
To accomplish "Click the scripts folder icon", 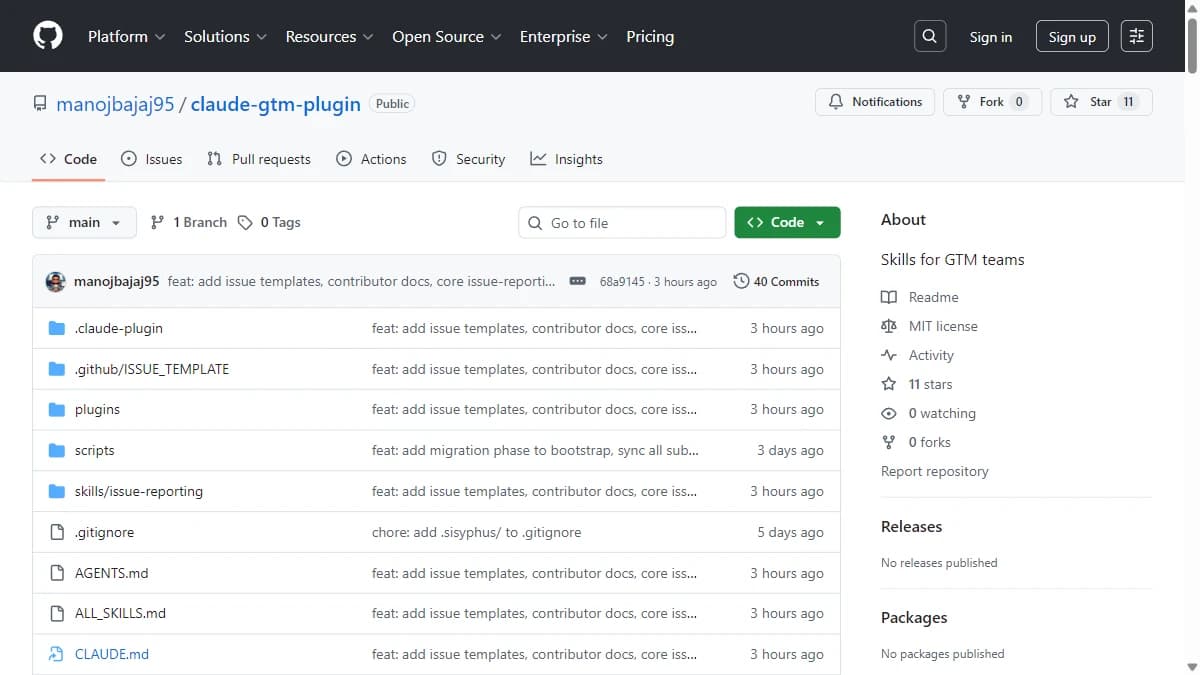I will (57, 451).
